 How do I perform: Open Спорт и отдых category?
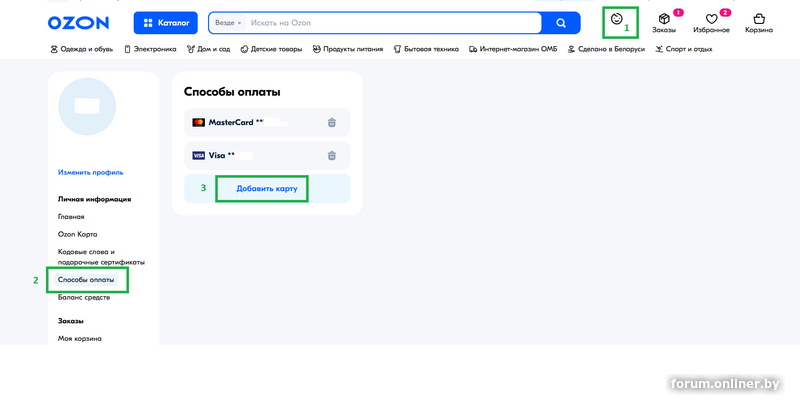(684, 49)
